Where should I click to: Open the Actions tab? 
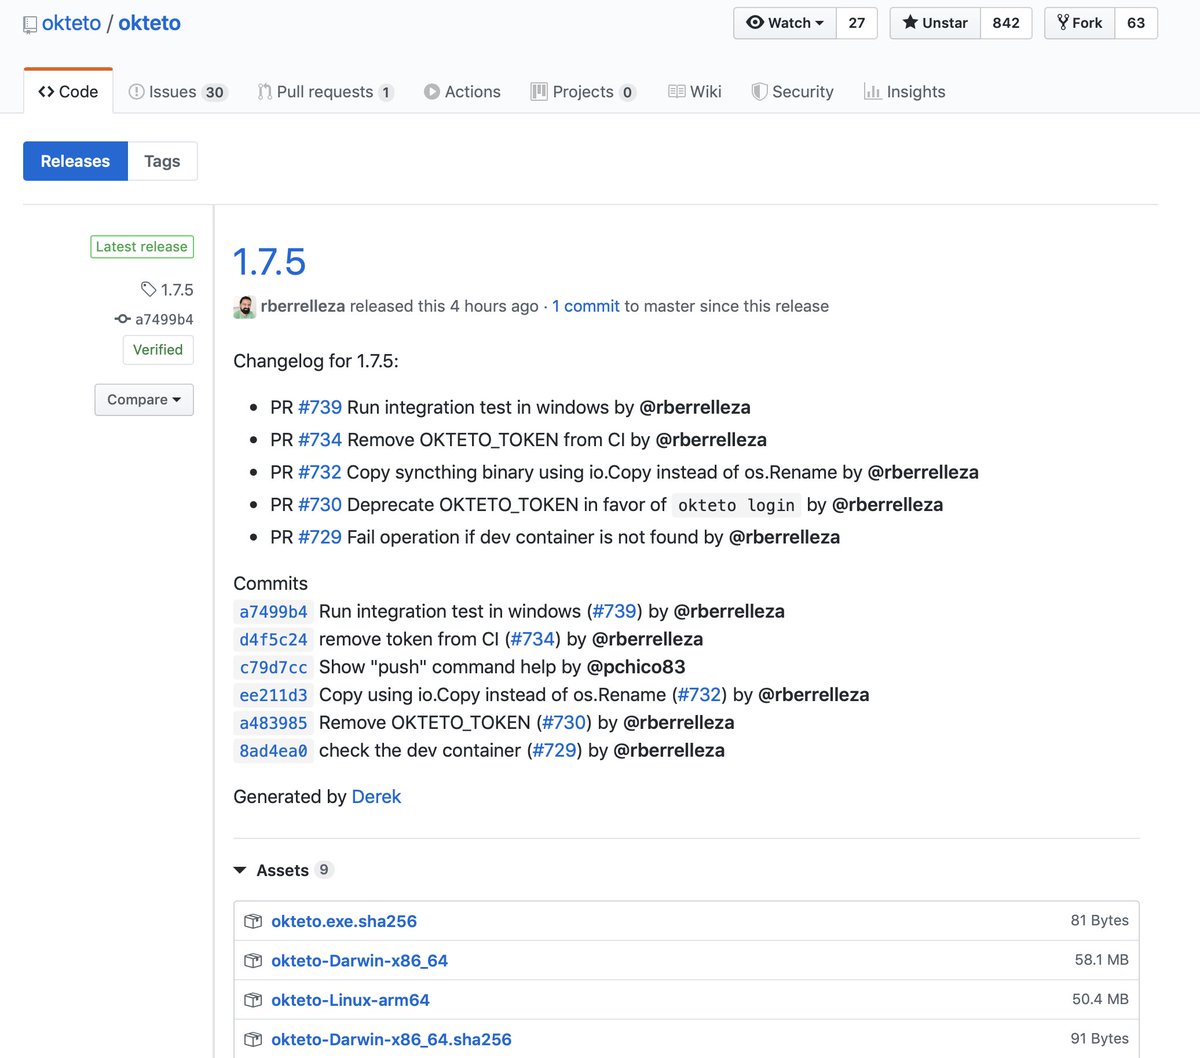tap(462, 92)
